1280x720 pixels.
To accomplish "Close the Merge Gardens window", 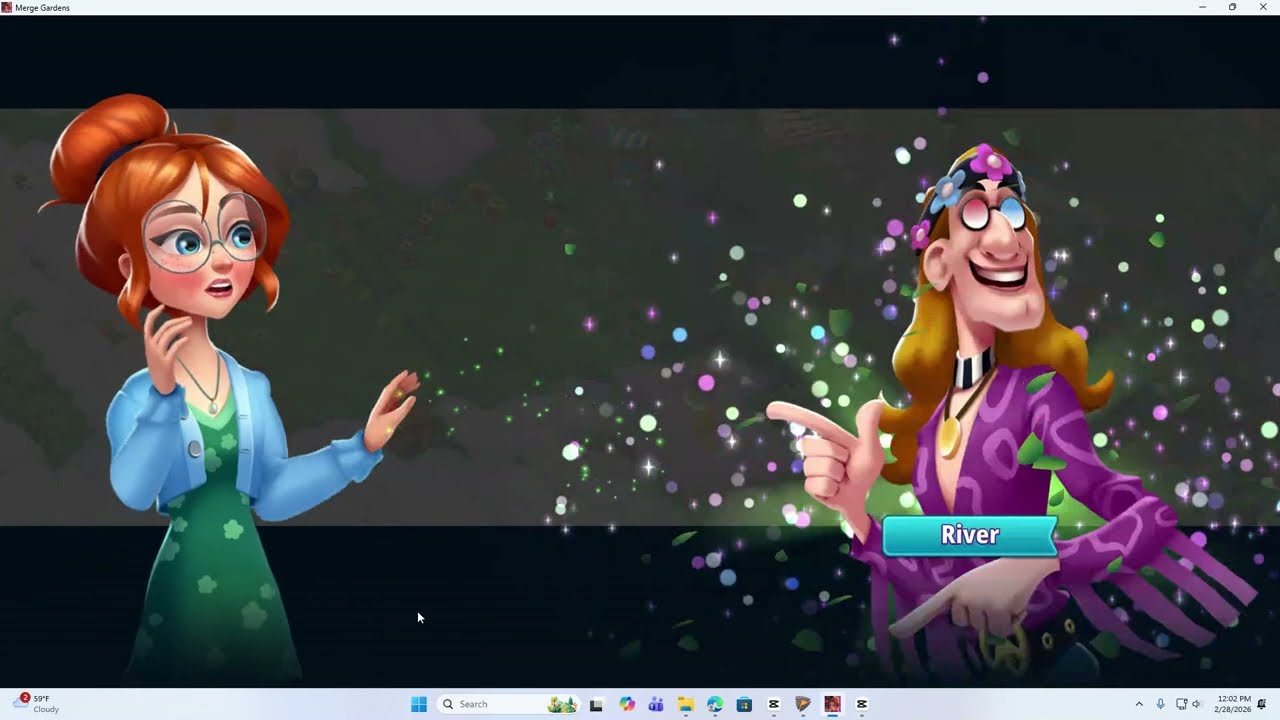I will point(1263,7).
